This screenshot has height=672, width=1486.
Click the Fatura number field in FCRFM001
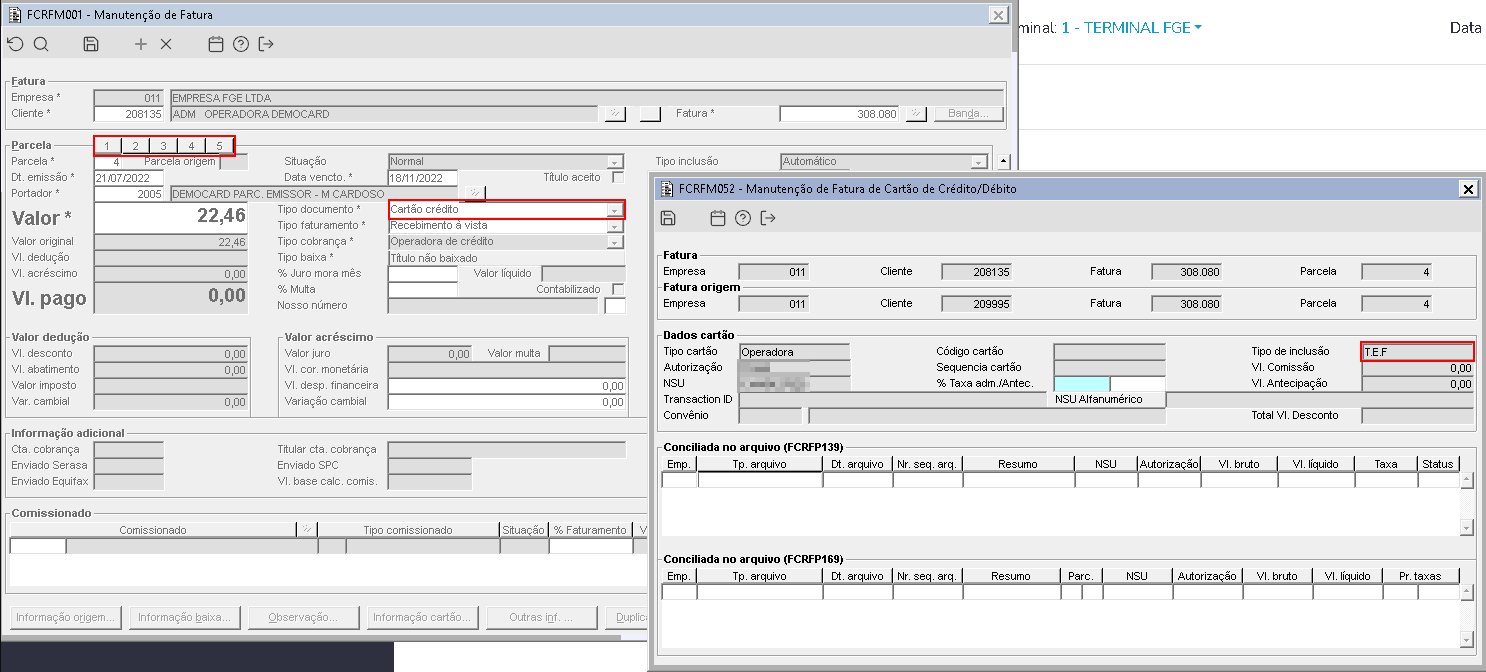tap(839, 114)
